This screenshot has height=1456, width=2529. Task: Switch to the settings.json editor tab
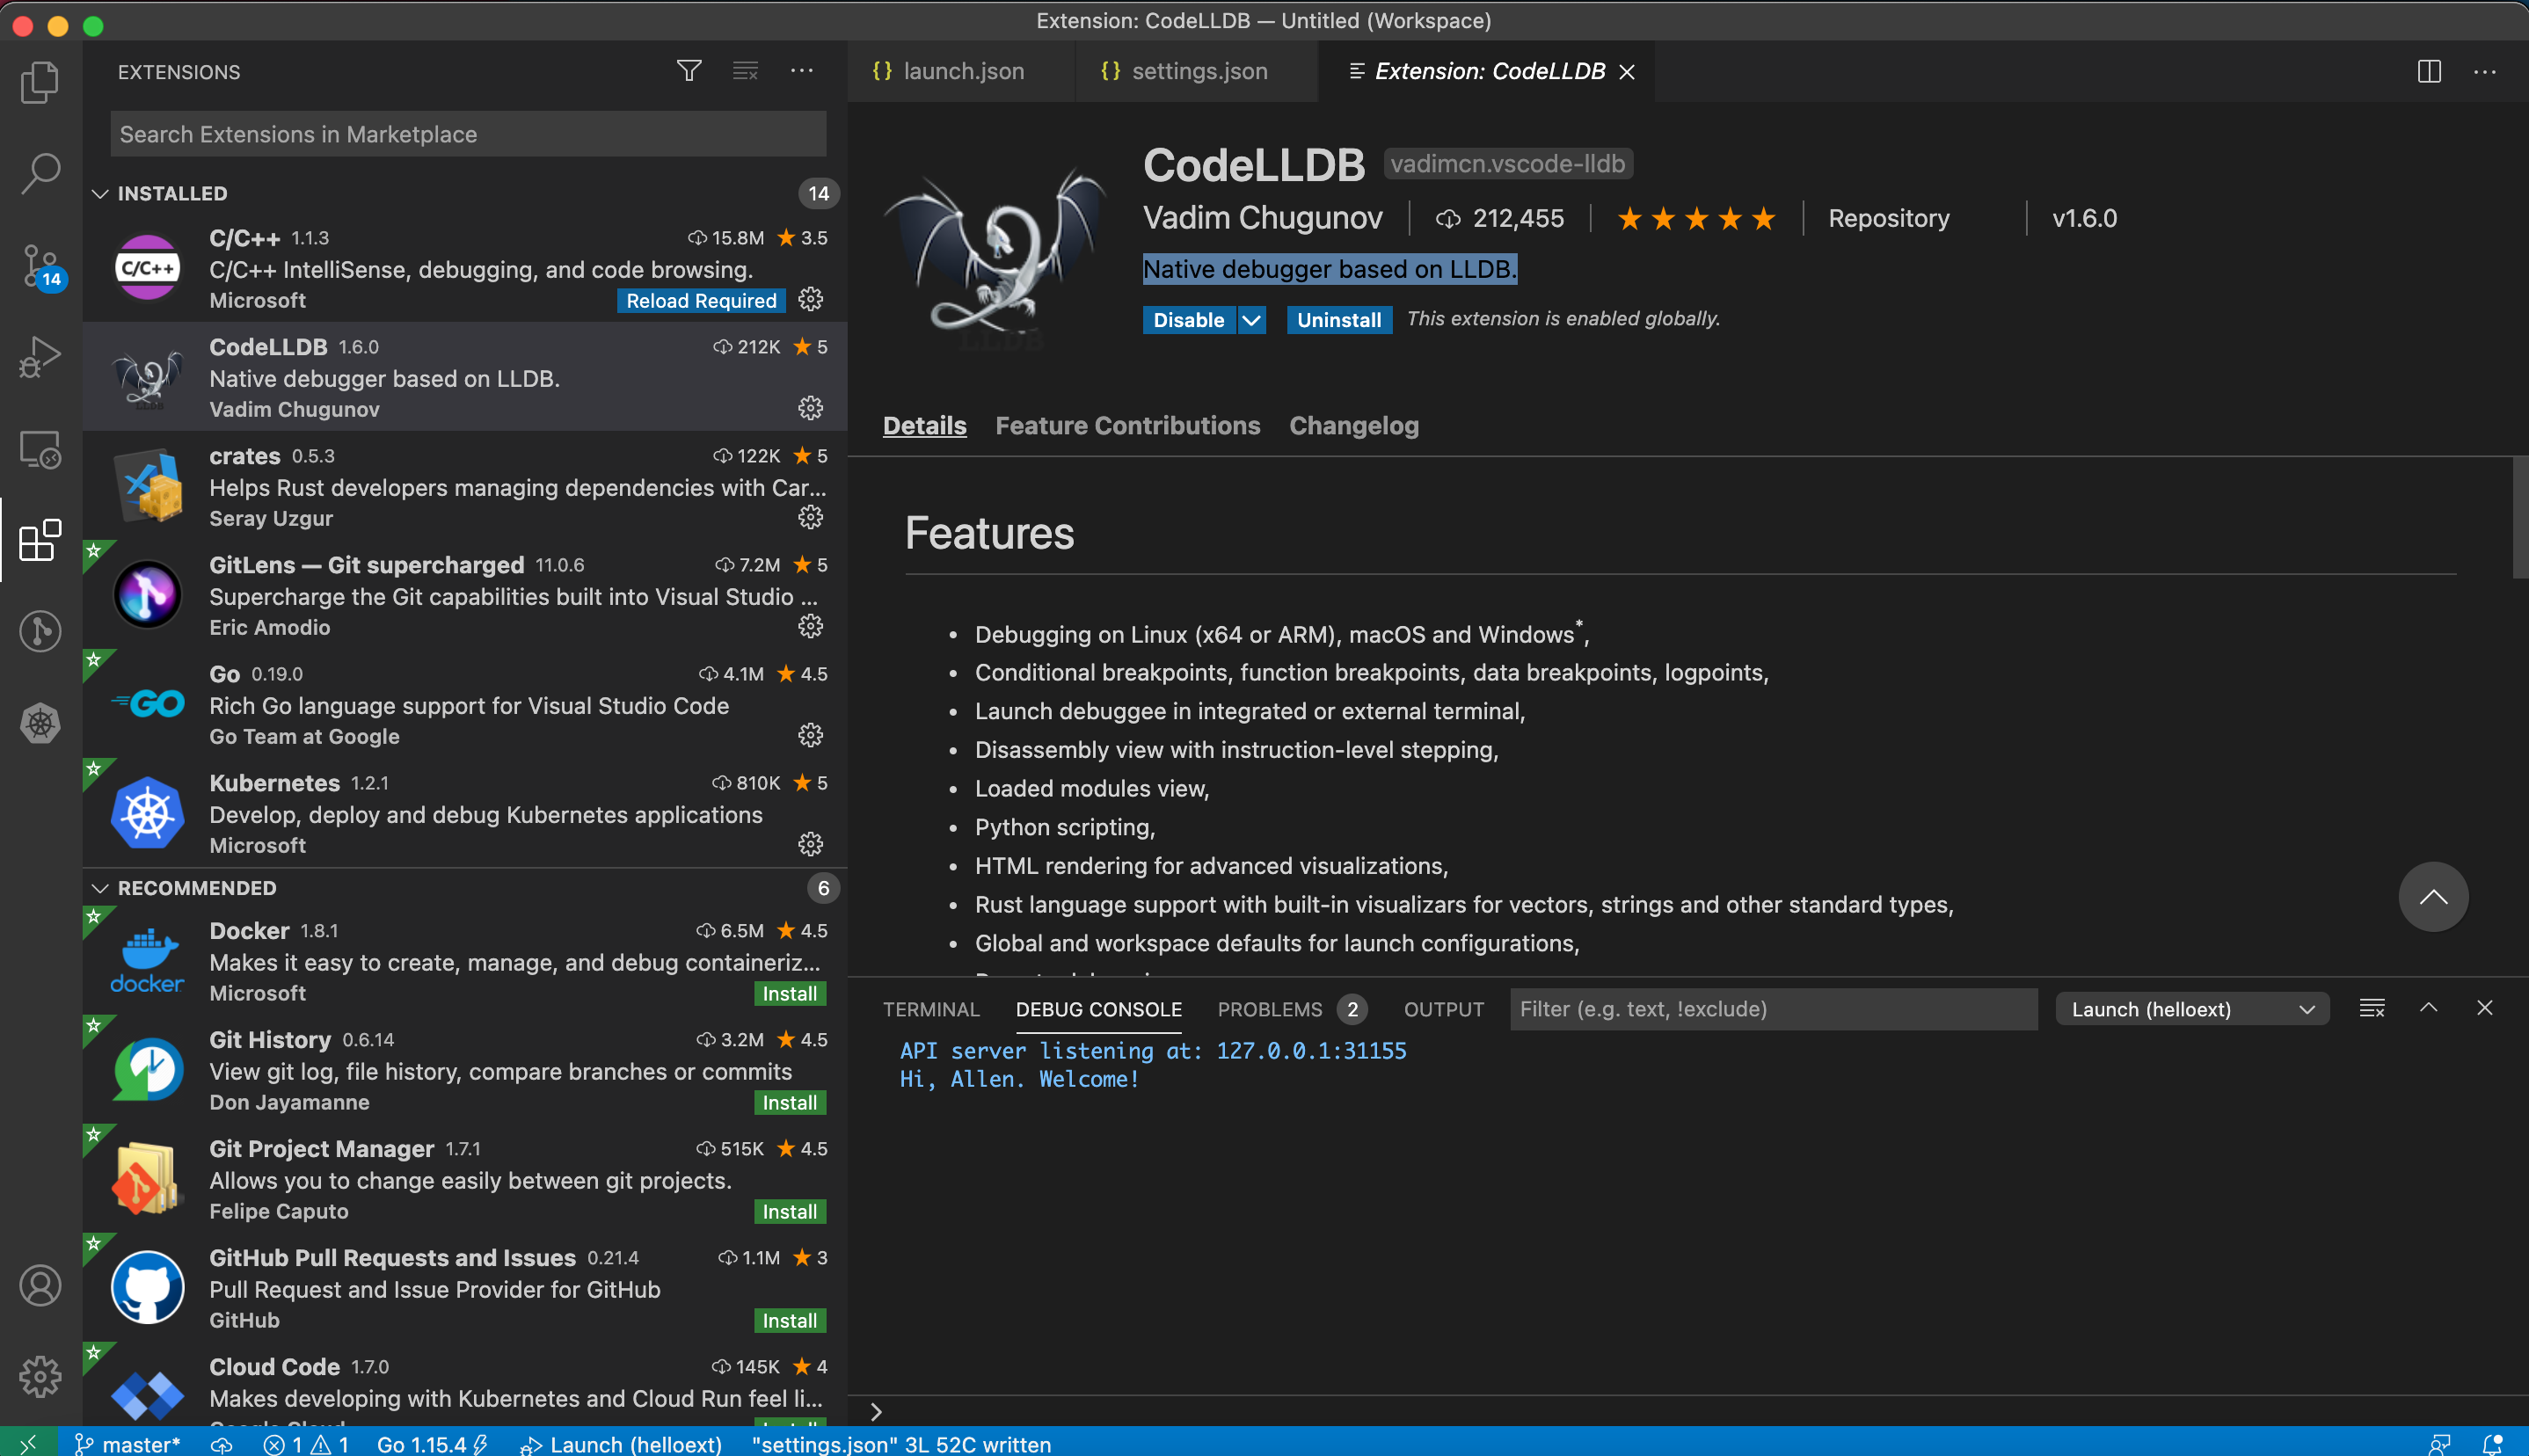[x=1198, y=71]
